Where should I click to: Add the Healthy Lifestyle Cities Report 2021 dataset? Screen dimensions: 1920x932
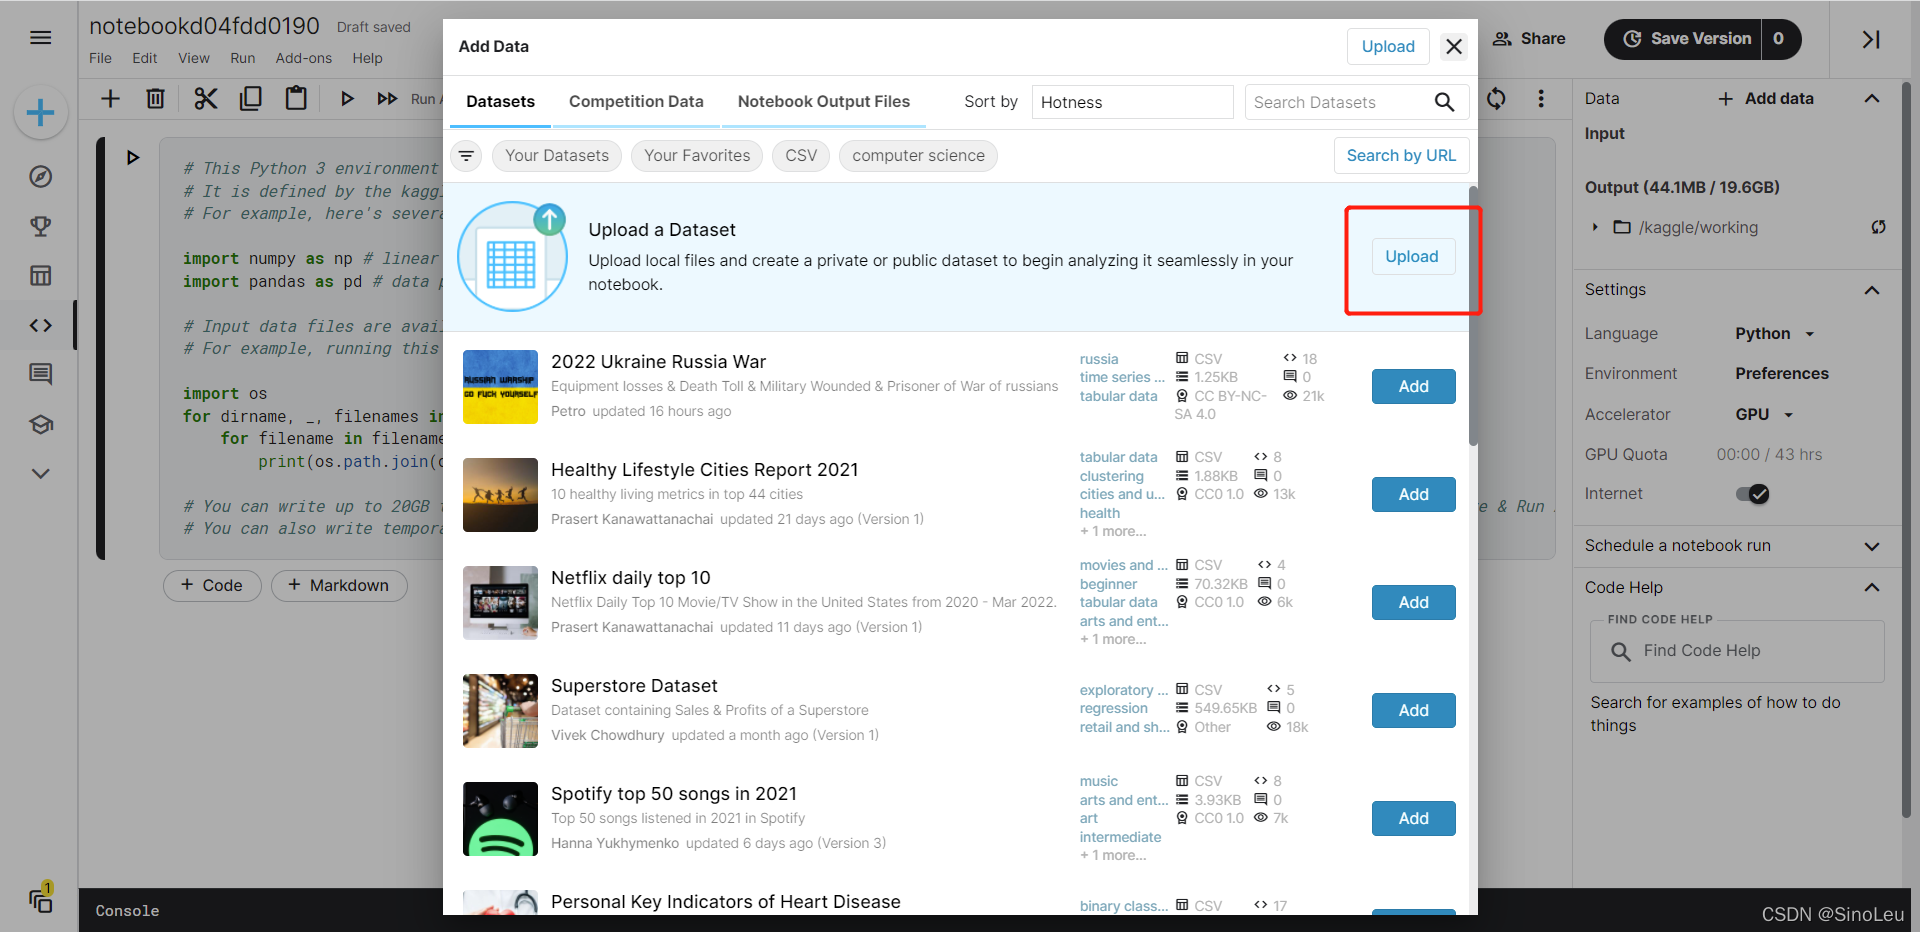(1413, 495)
